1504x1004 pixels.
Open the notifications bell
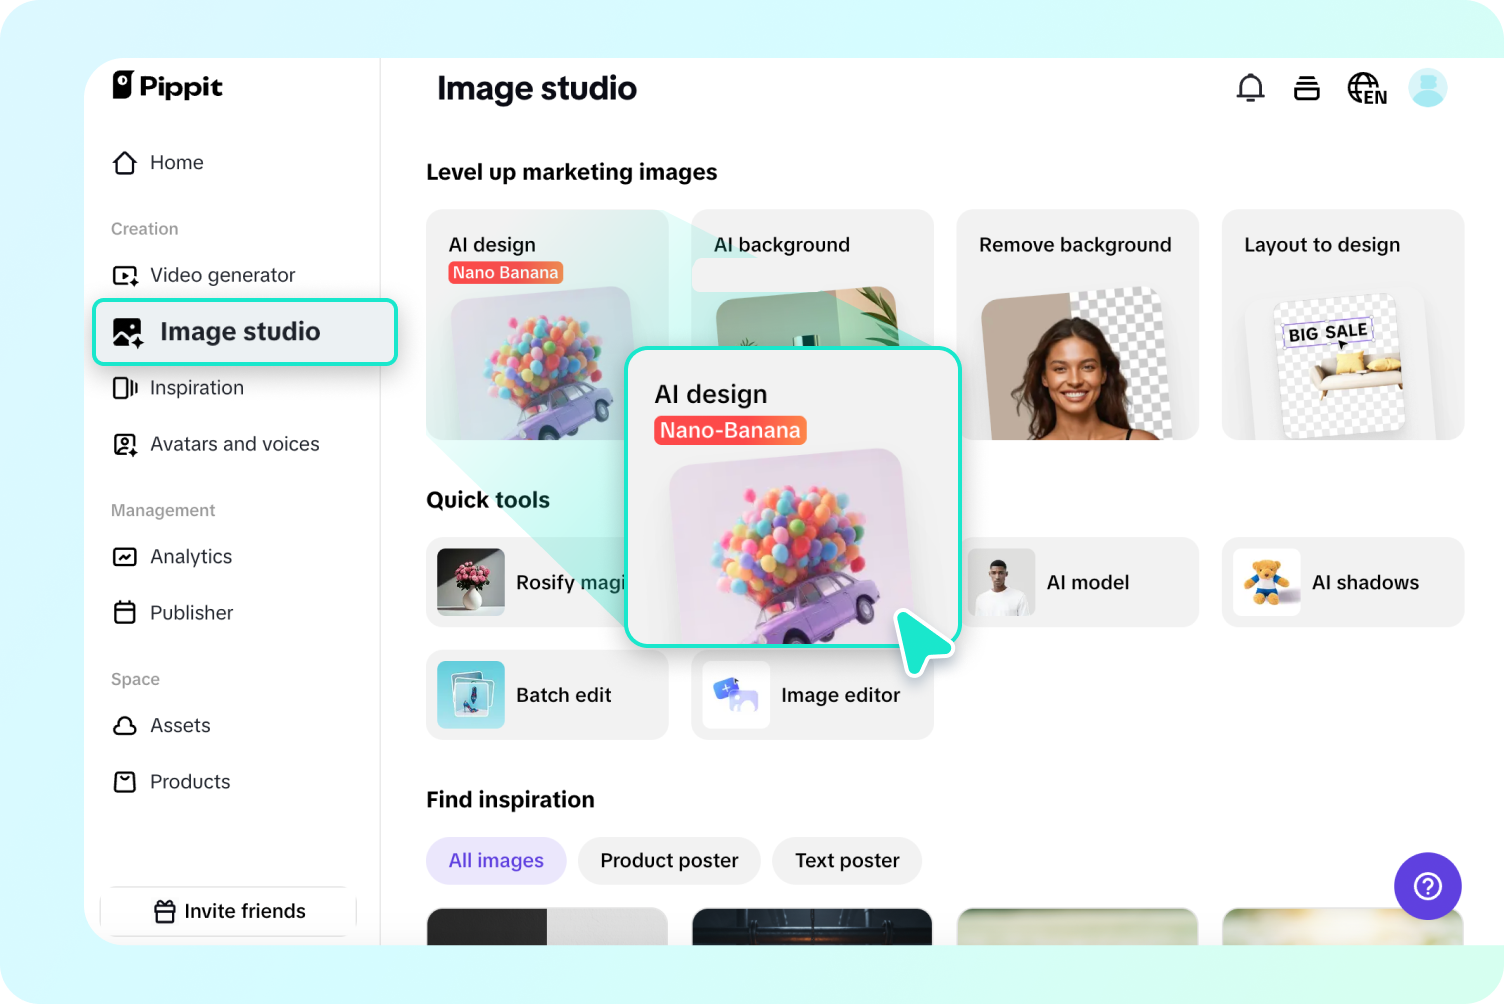1250,88
